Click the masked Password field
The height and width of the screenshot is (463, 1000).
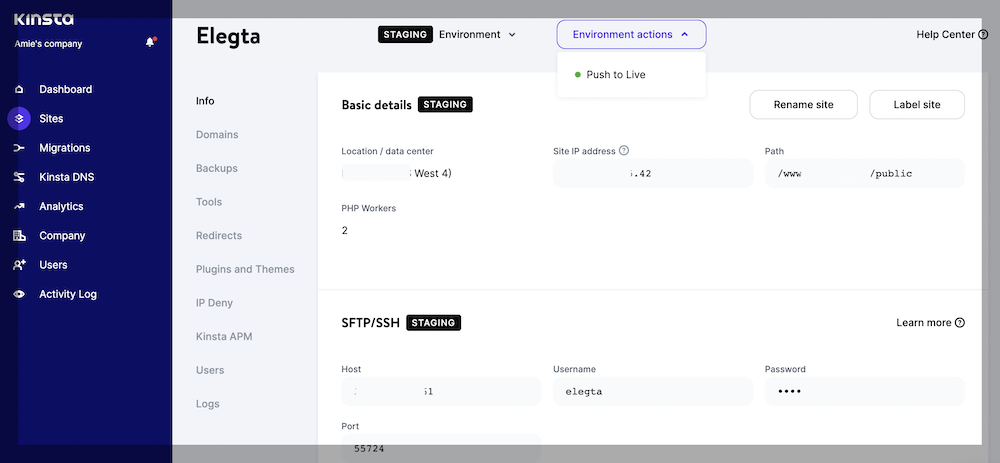click(x=865, y=392)
